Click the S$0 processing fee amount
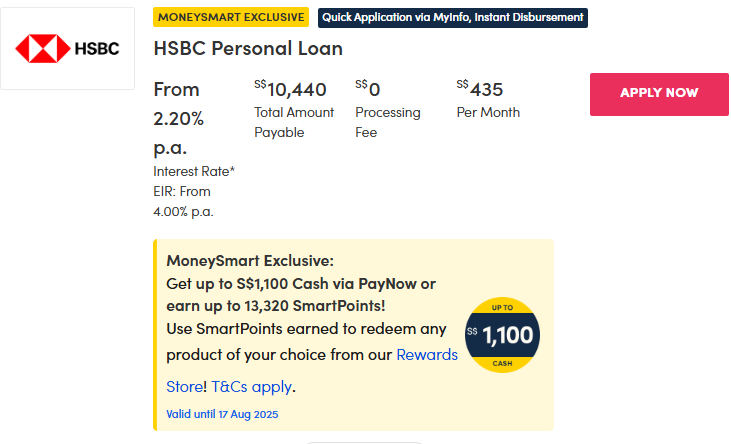 point(368,90)
